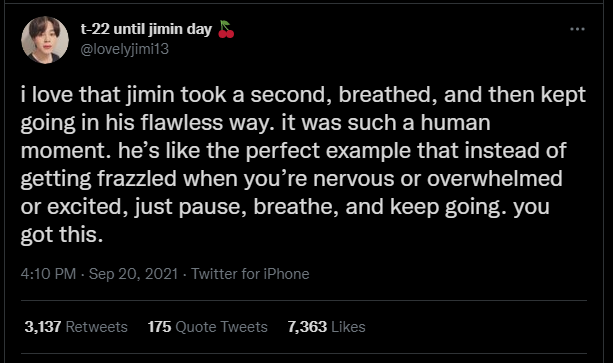
Task: Click the word 'overwhelmed' in tweet text
Action: click(495, 179)
